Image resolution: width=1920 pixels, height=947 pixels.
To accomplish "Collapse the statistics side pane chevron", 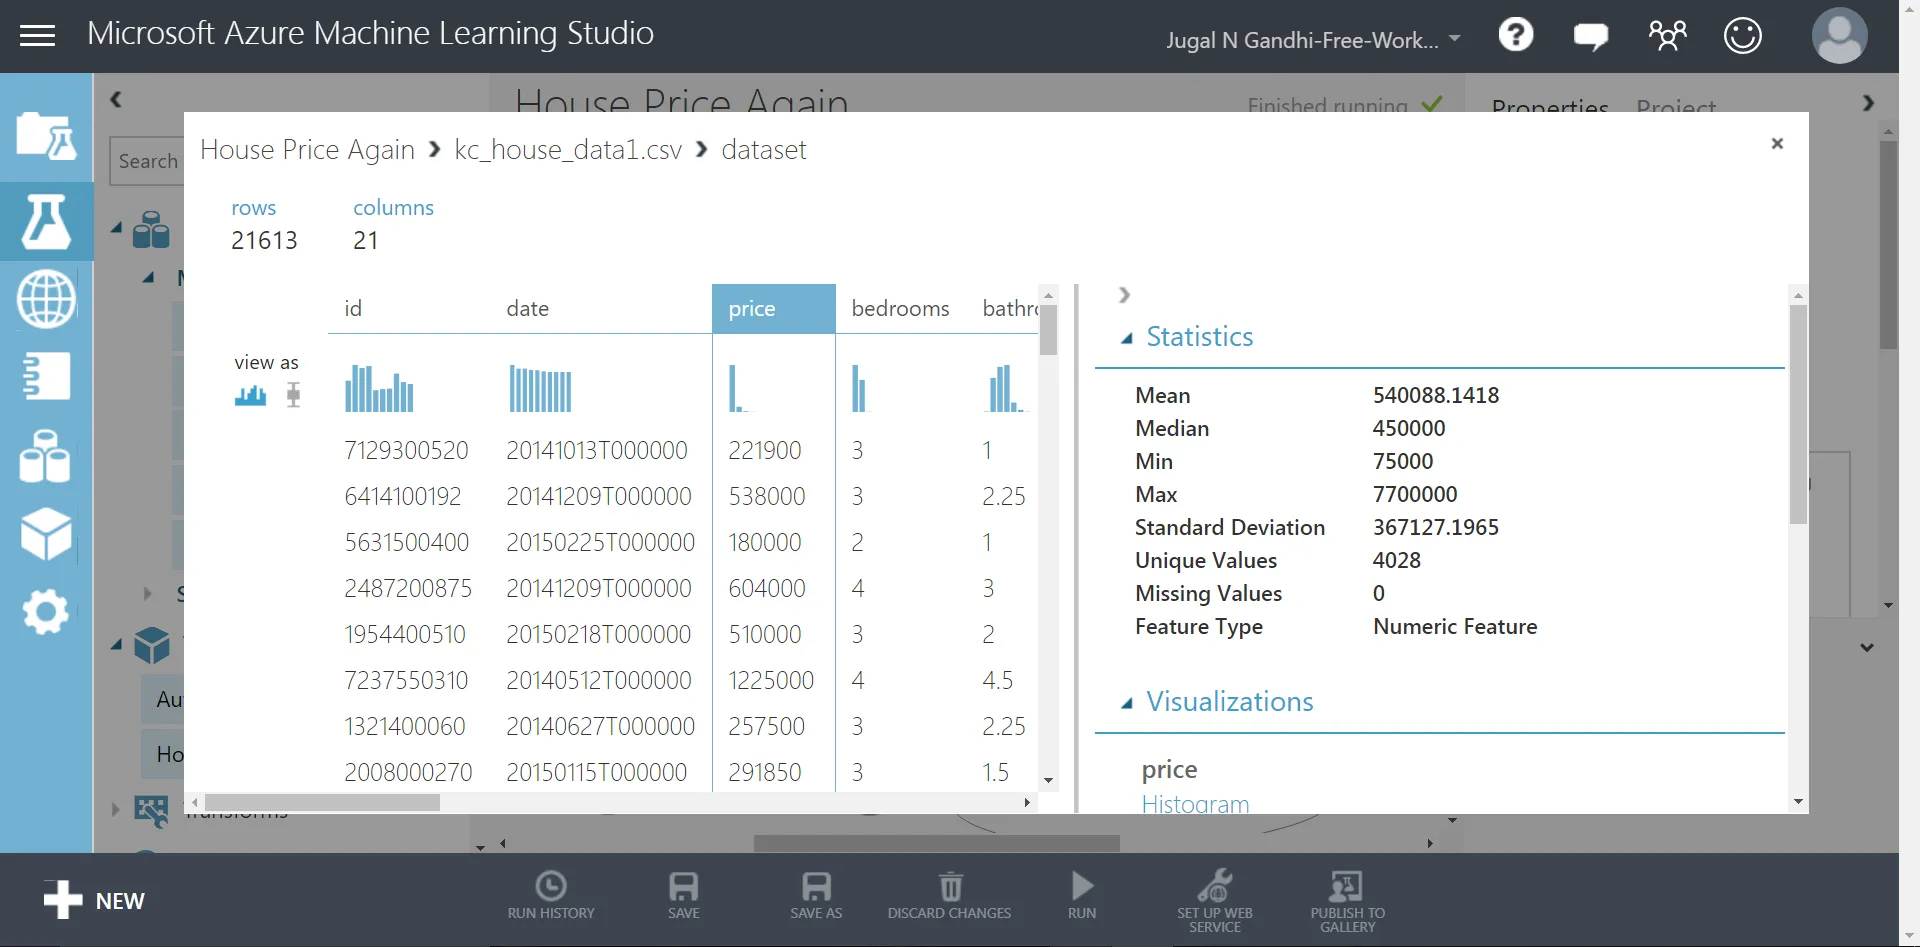I will [1125, 295].
